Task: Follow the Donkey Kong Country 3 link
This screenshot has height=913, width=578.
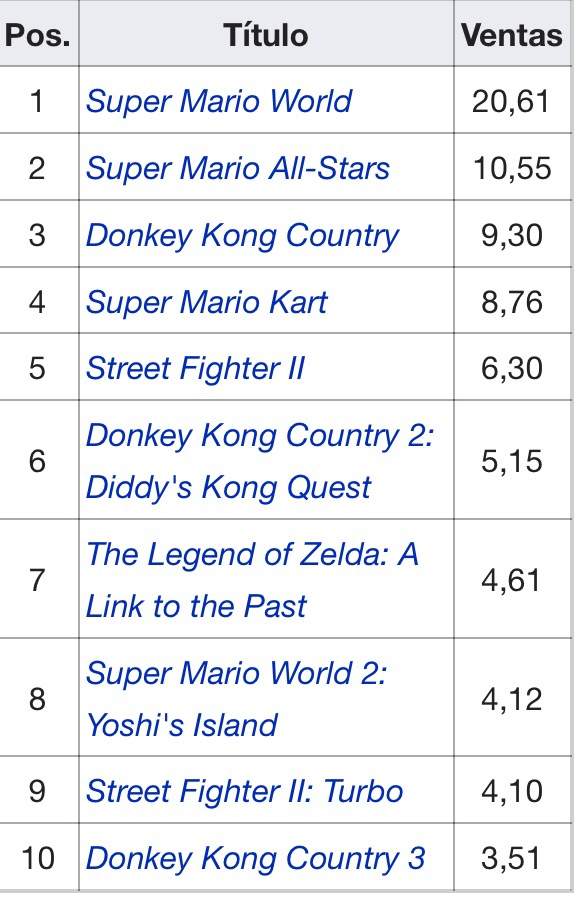Action: click(x=256, y=858)
